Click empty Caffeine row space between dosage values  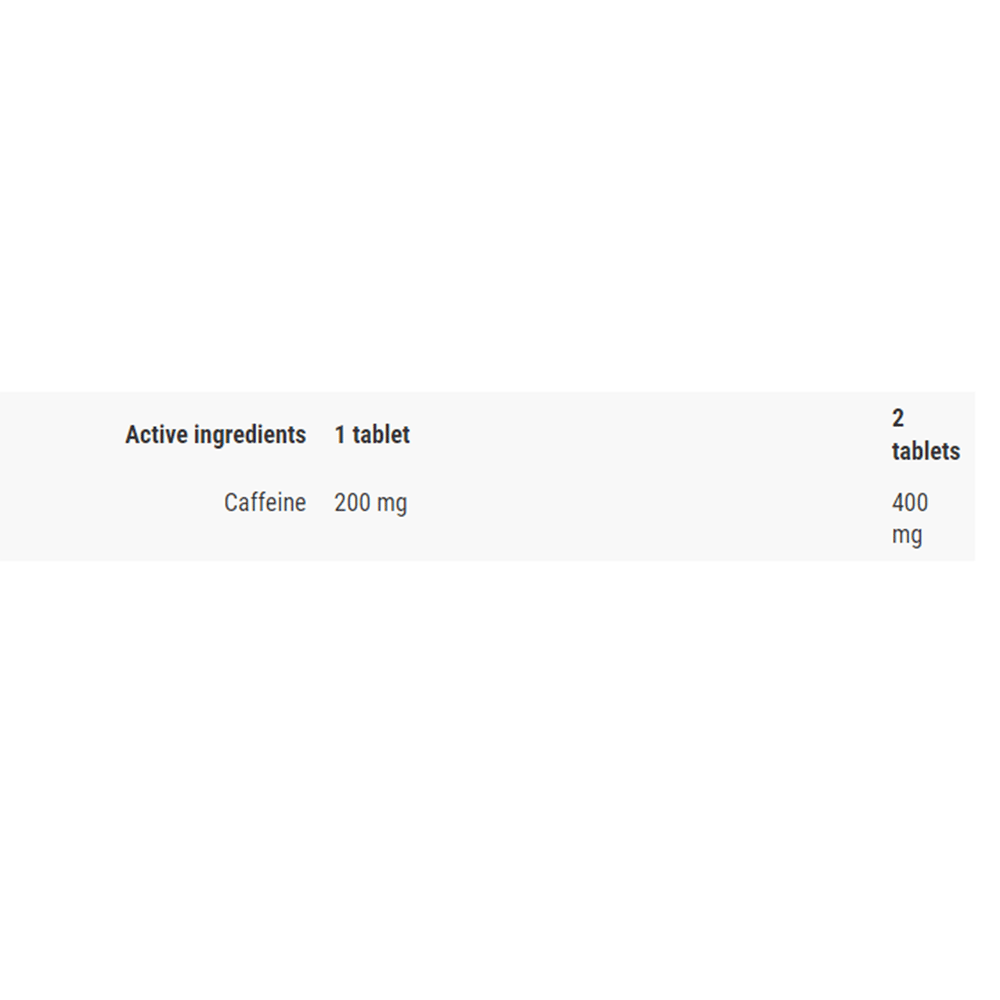[651, 518]
